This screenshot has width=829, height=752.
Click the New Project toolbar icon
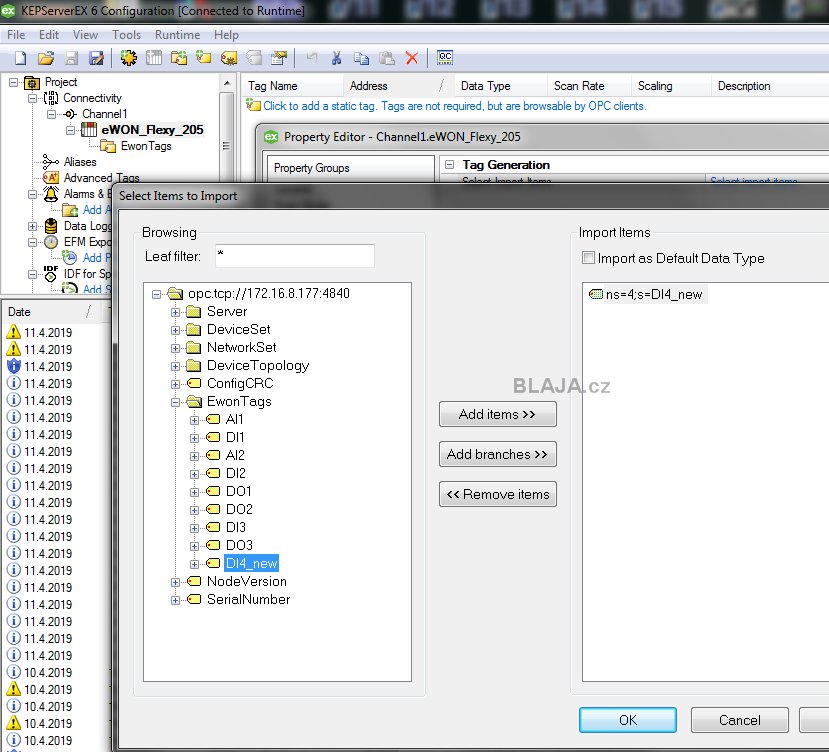[21, 58]
